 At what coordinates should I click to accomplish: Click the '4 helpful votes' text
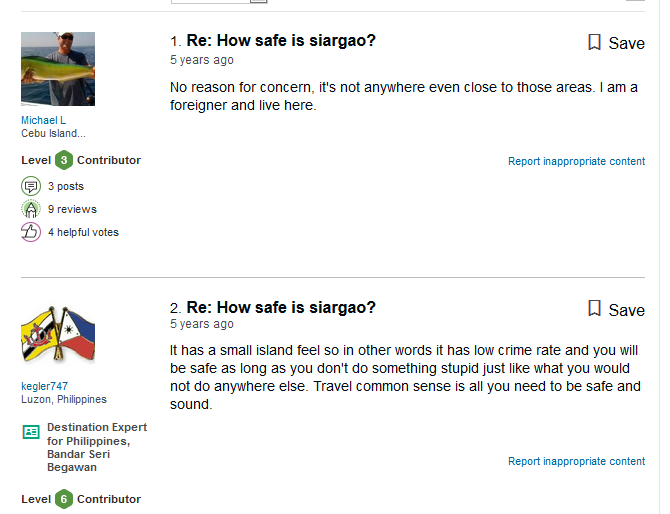[x=83, y=232]
